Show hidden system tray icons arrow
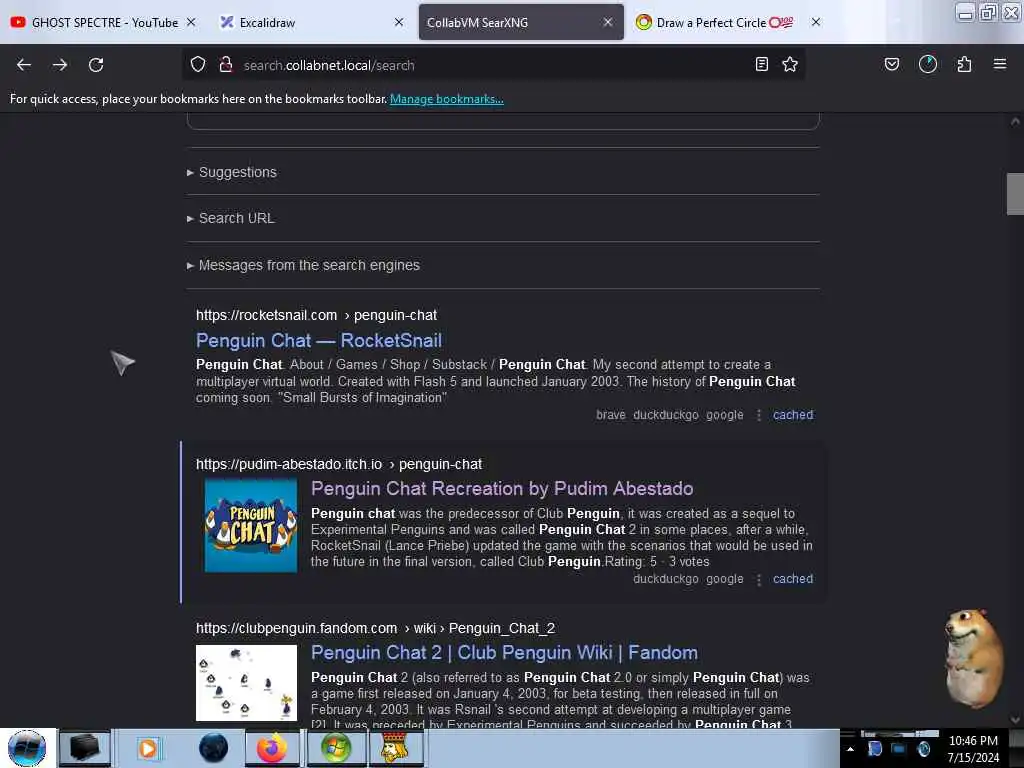Viewport: 1024px width, 768px height. (850, 749)
